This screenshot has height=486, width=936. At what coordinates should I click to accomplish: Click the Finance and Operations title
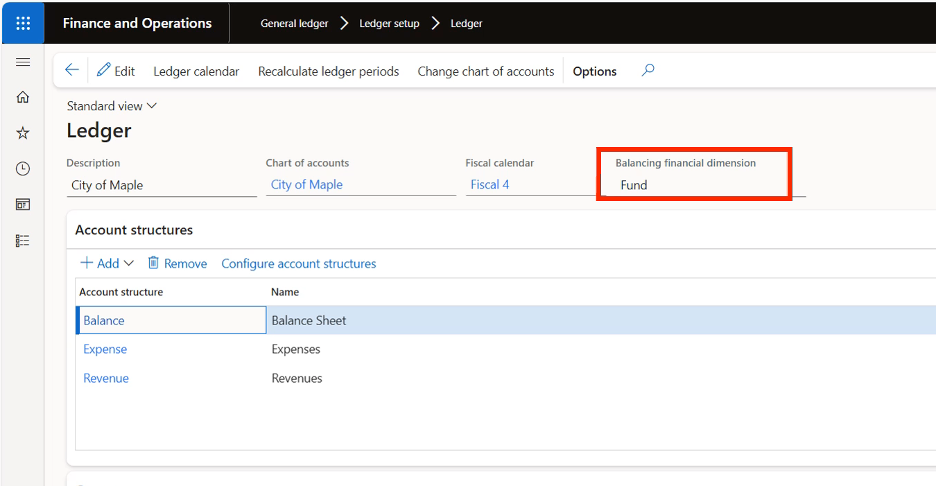click(137, 23)
